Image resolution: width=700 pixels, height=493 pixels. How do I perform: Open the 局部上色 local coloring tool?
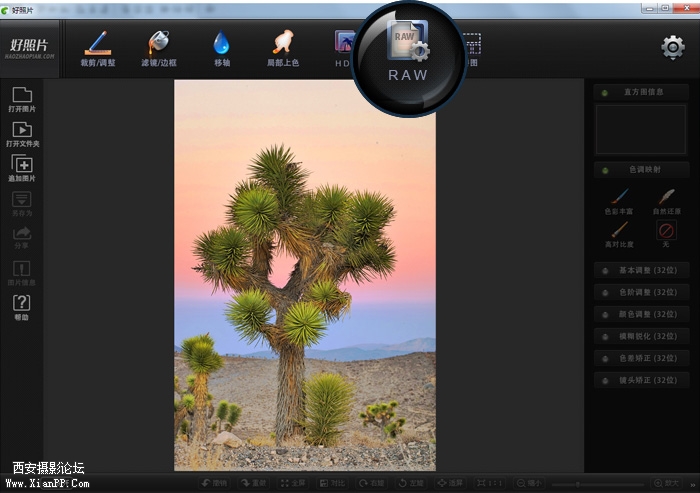click(x=283, y=46)
